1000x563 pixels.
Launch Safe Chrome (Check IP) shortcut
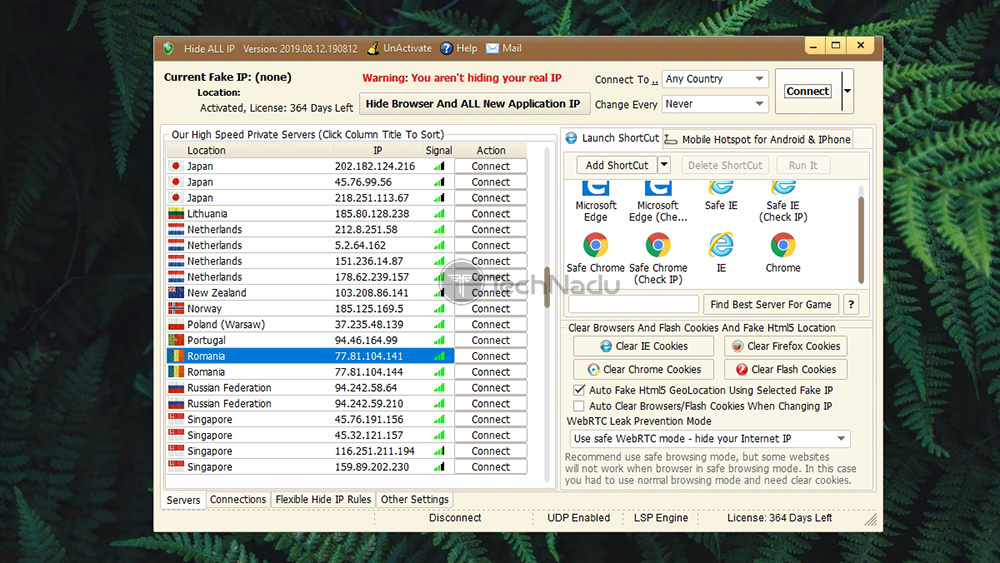658,259
